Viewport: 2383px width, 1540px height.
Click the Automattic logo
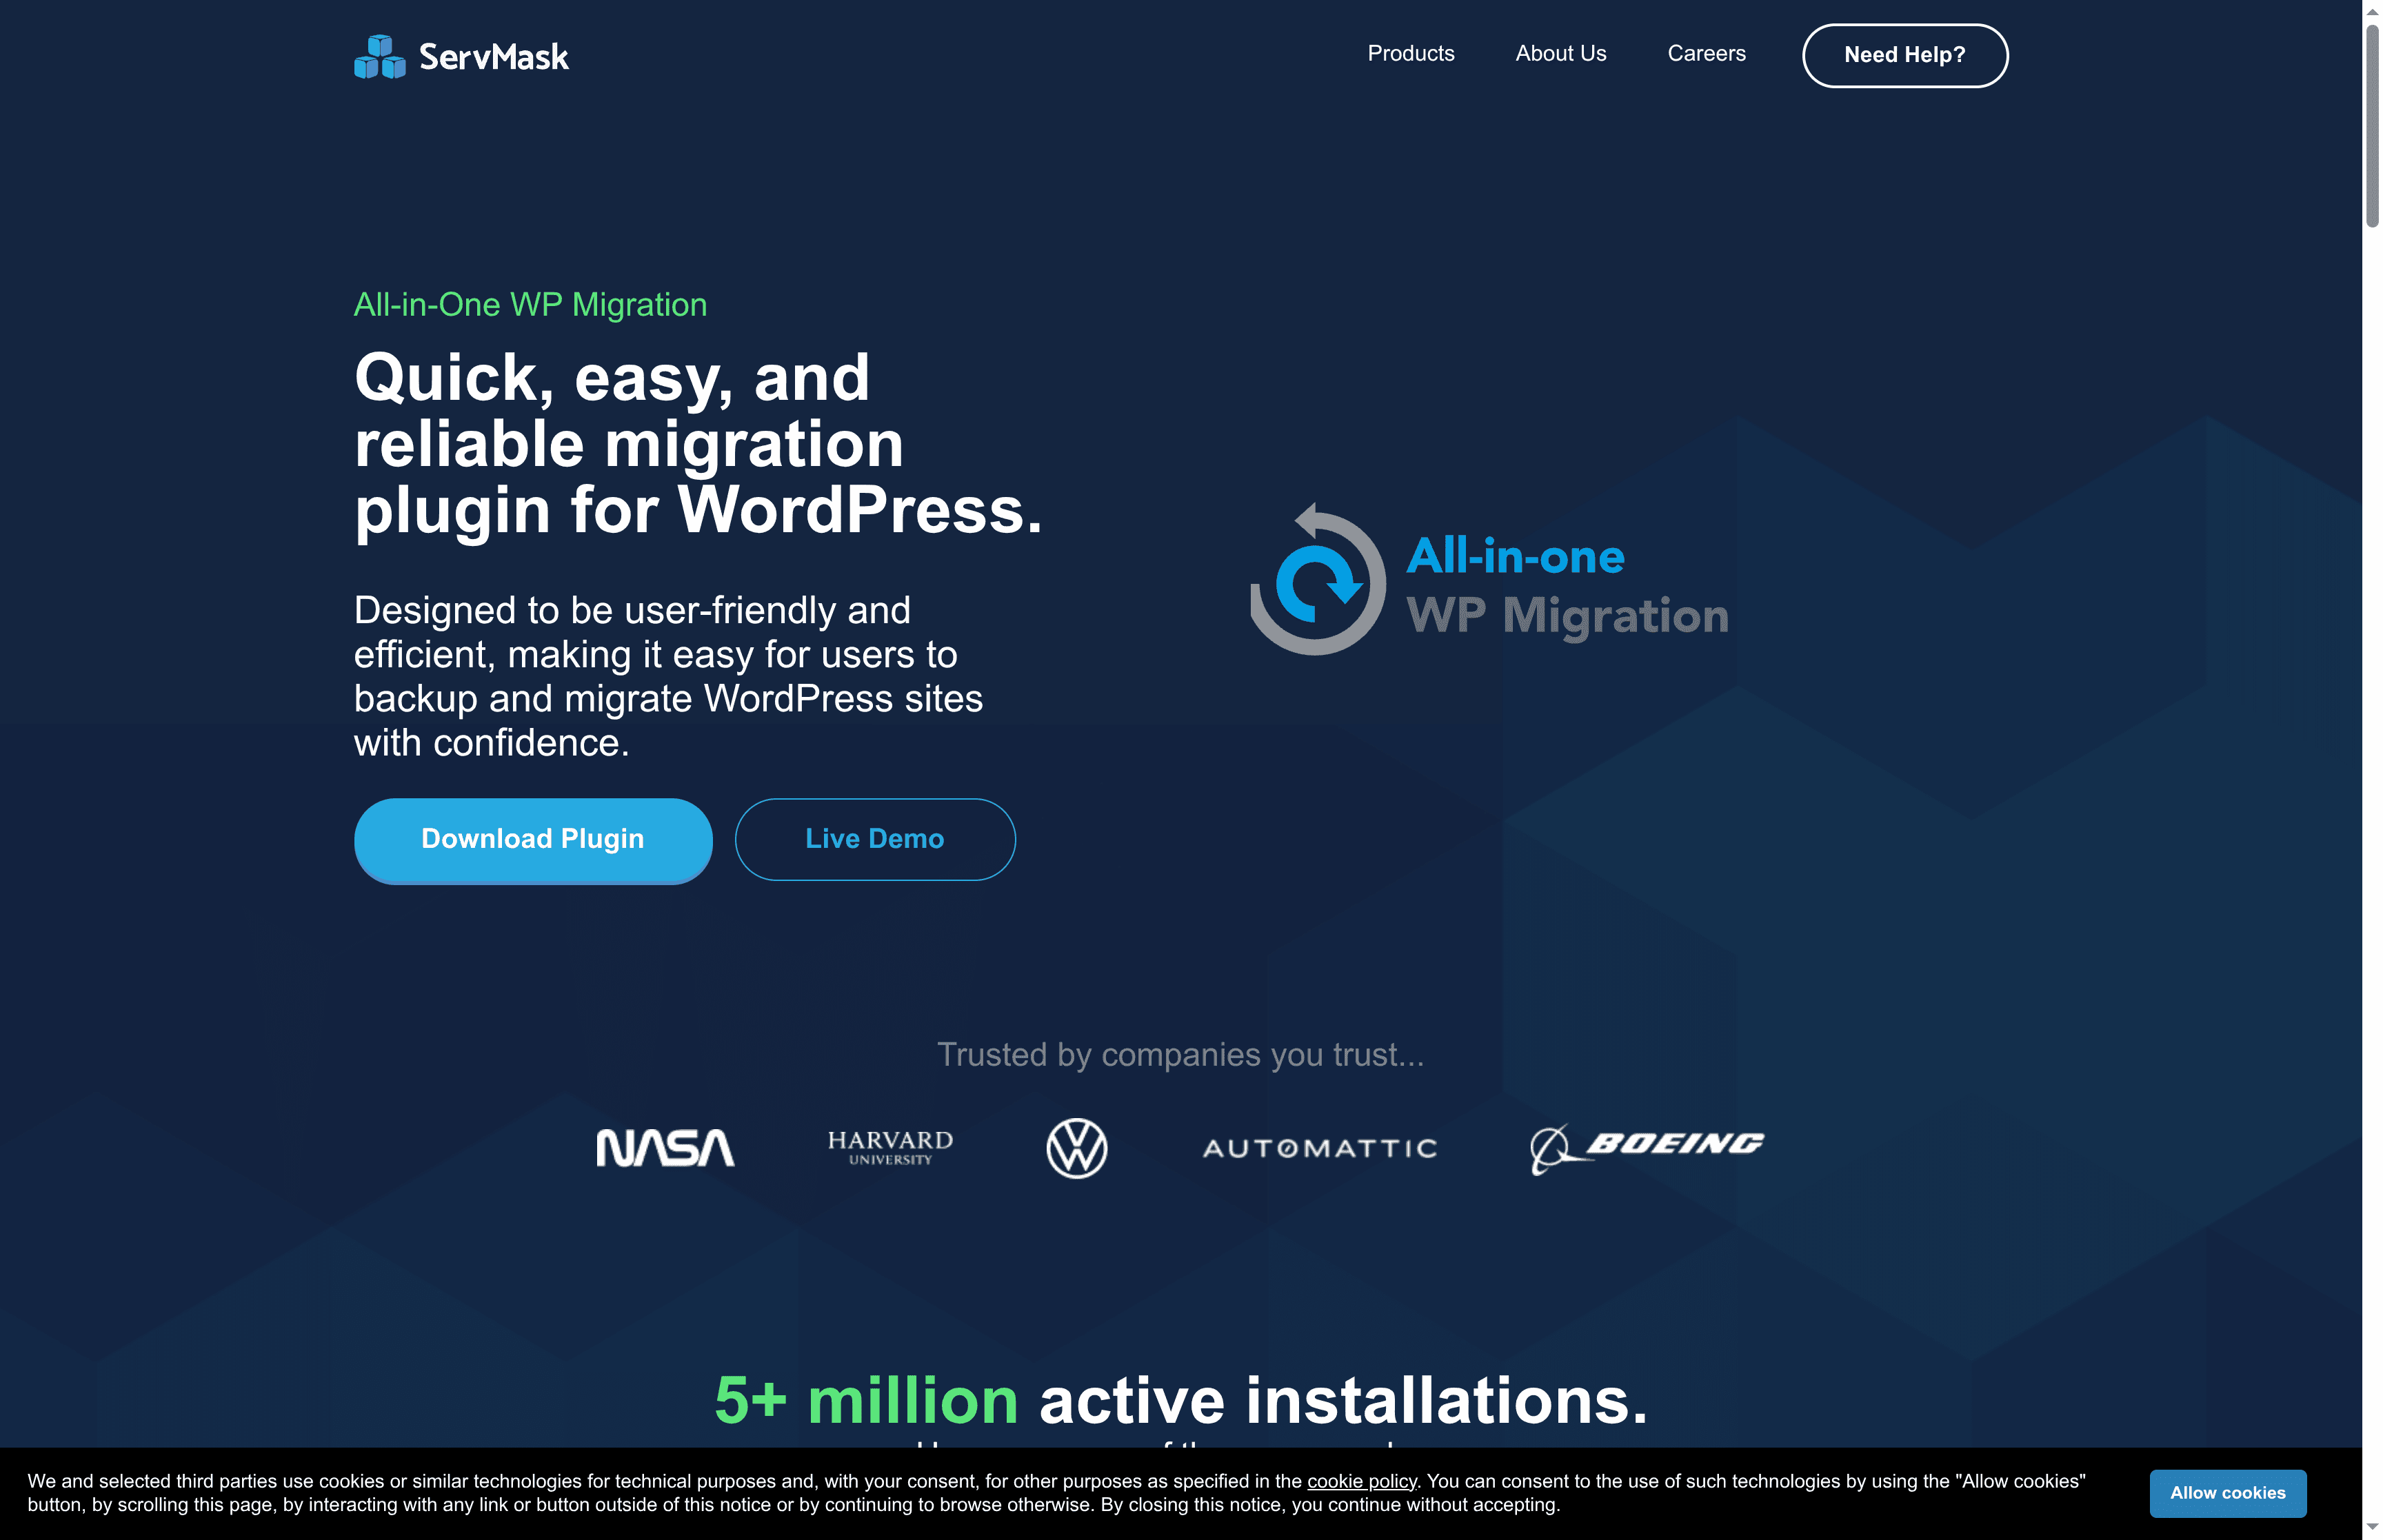pyautogui.click(x=1319, y=1148)
